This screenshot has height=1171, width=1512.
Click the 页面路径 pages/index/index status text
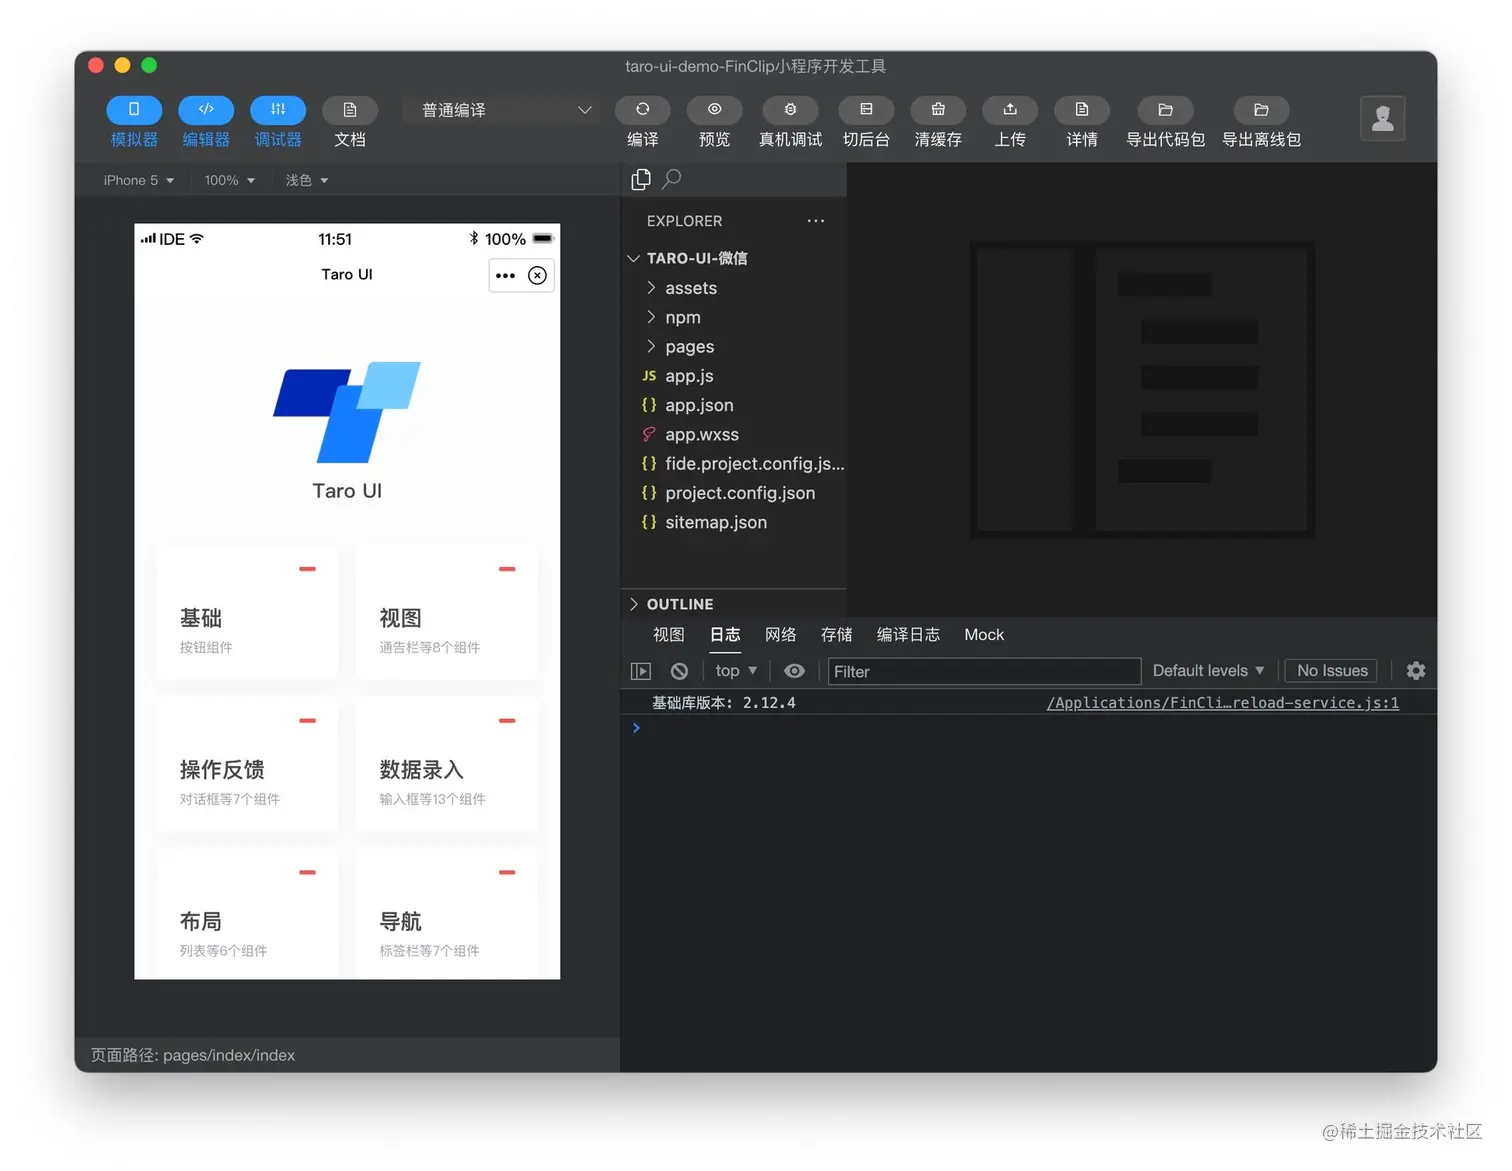[x=193, y=1055]
